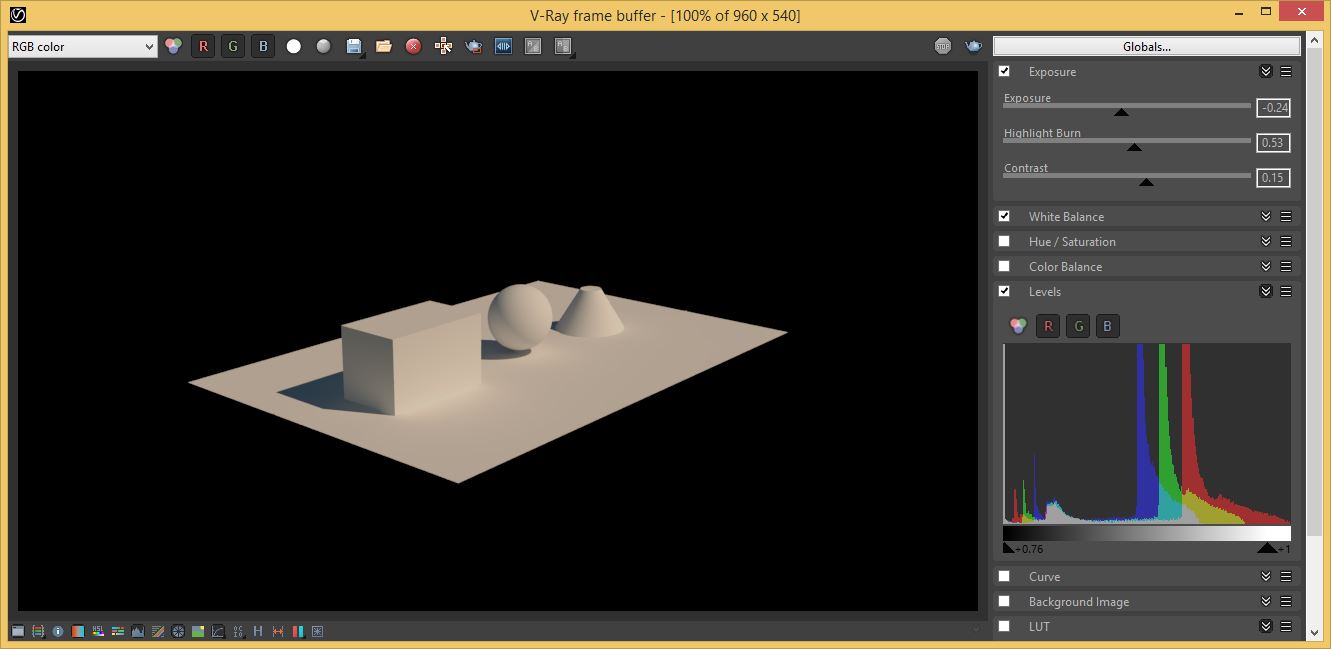Open the RGB color channel dropdown
Screen dimensions: 1331x649
83,46
